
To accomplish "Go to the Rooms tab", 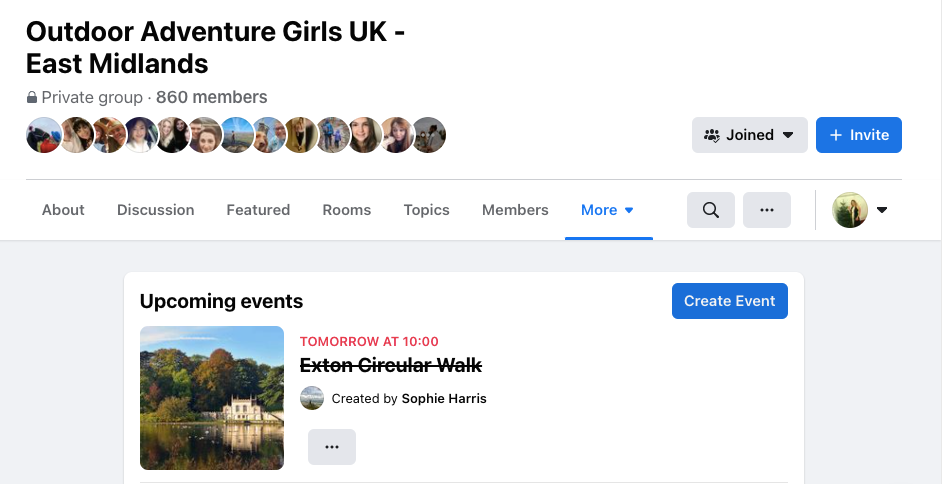I will (x=347, y=210).
